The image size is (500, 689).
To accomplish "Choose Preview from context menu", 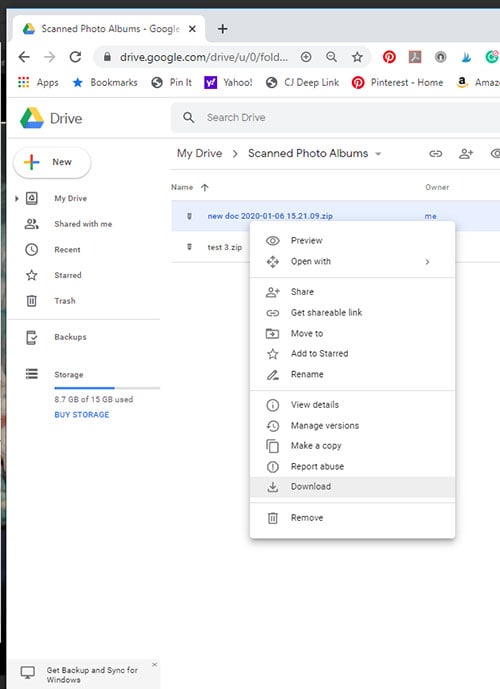I will point(352,240).
